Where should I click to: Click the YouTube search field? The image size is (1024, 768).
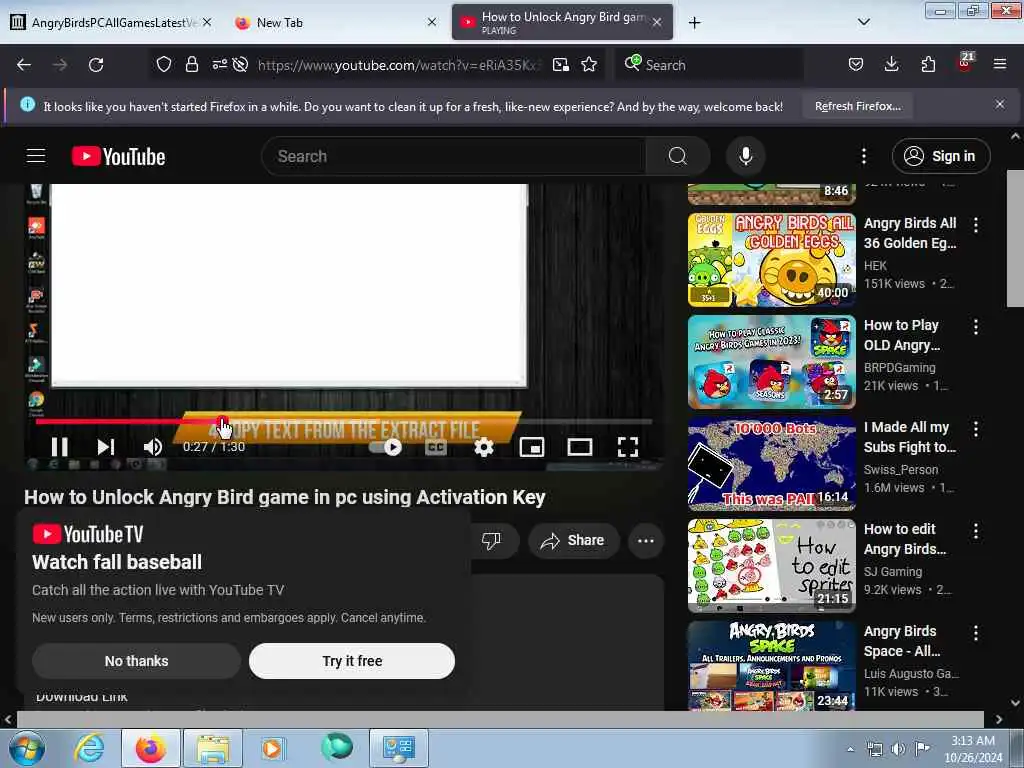(454, 156)
